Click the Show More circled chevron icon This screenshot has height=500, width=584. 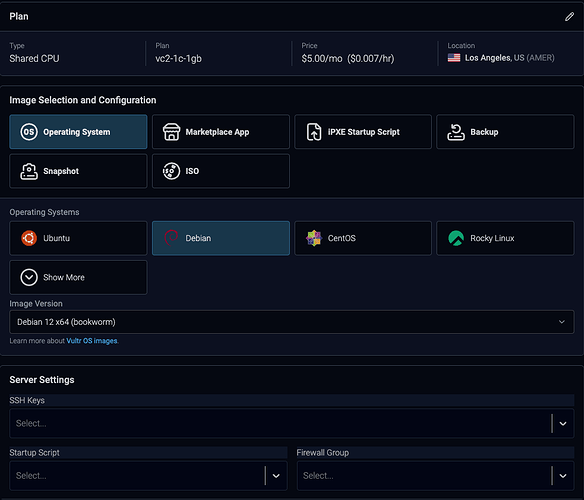point(29,277)
